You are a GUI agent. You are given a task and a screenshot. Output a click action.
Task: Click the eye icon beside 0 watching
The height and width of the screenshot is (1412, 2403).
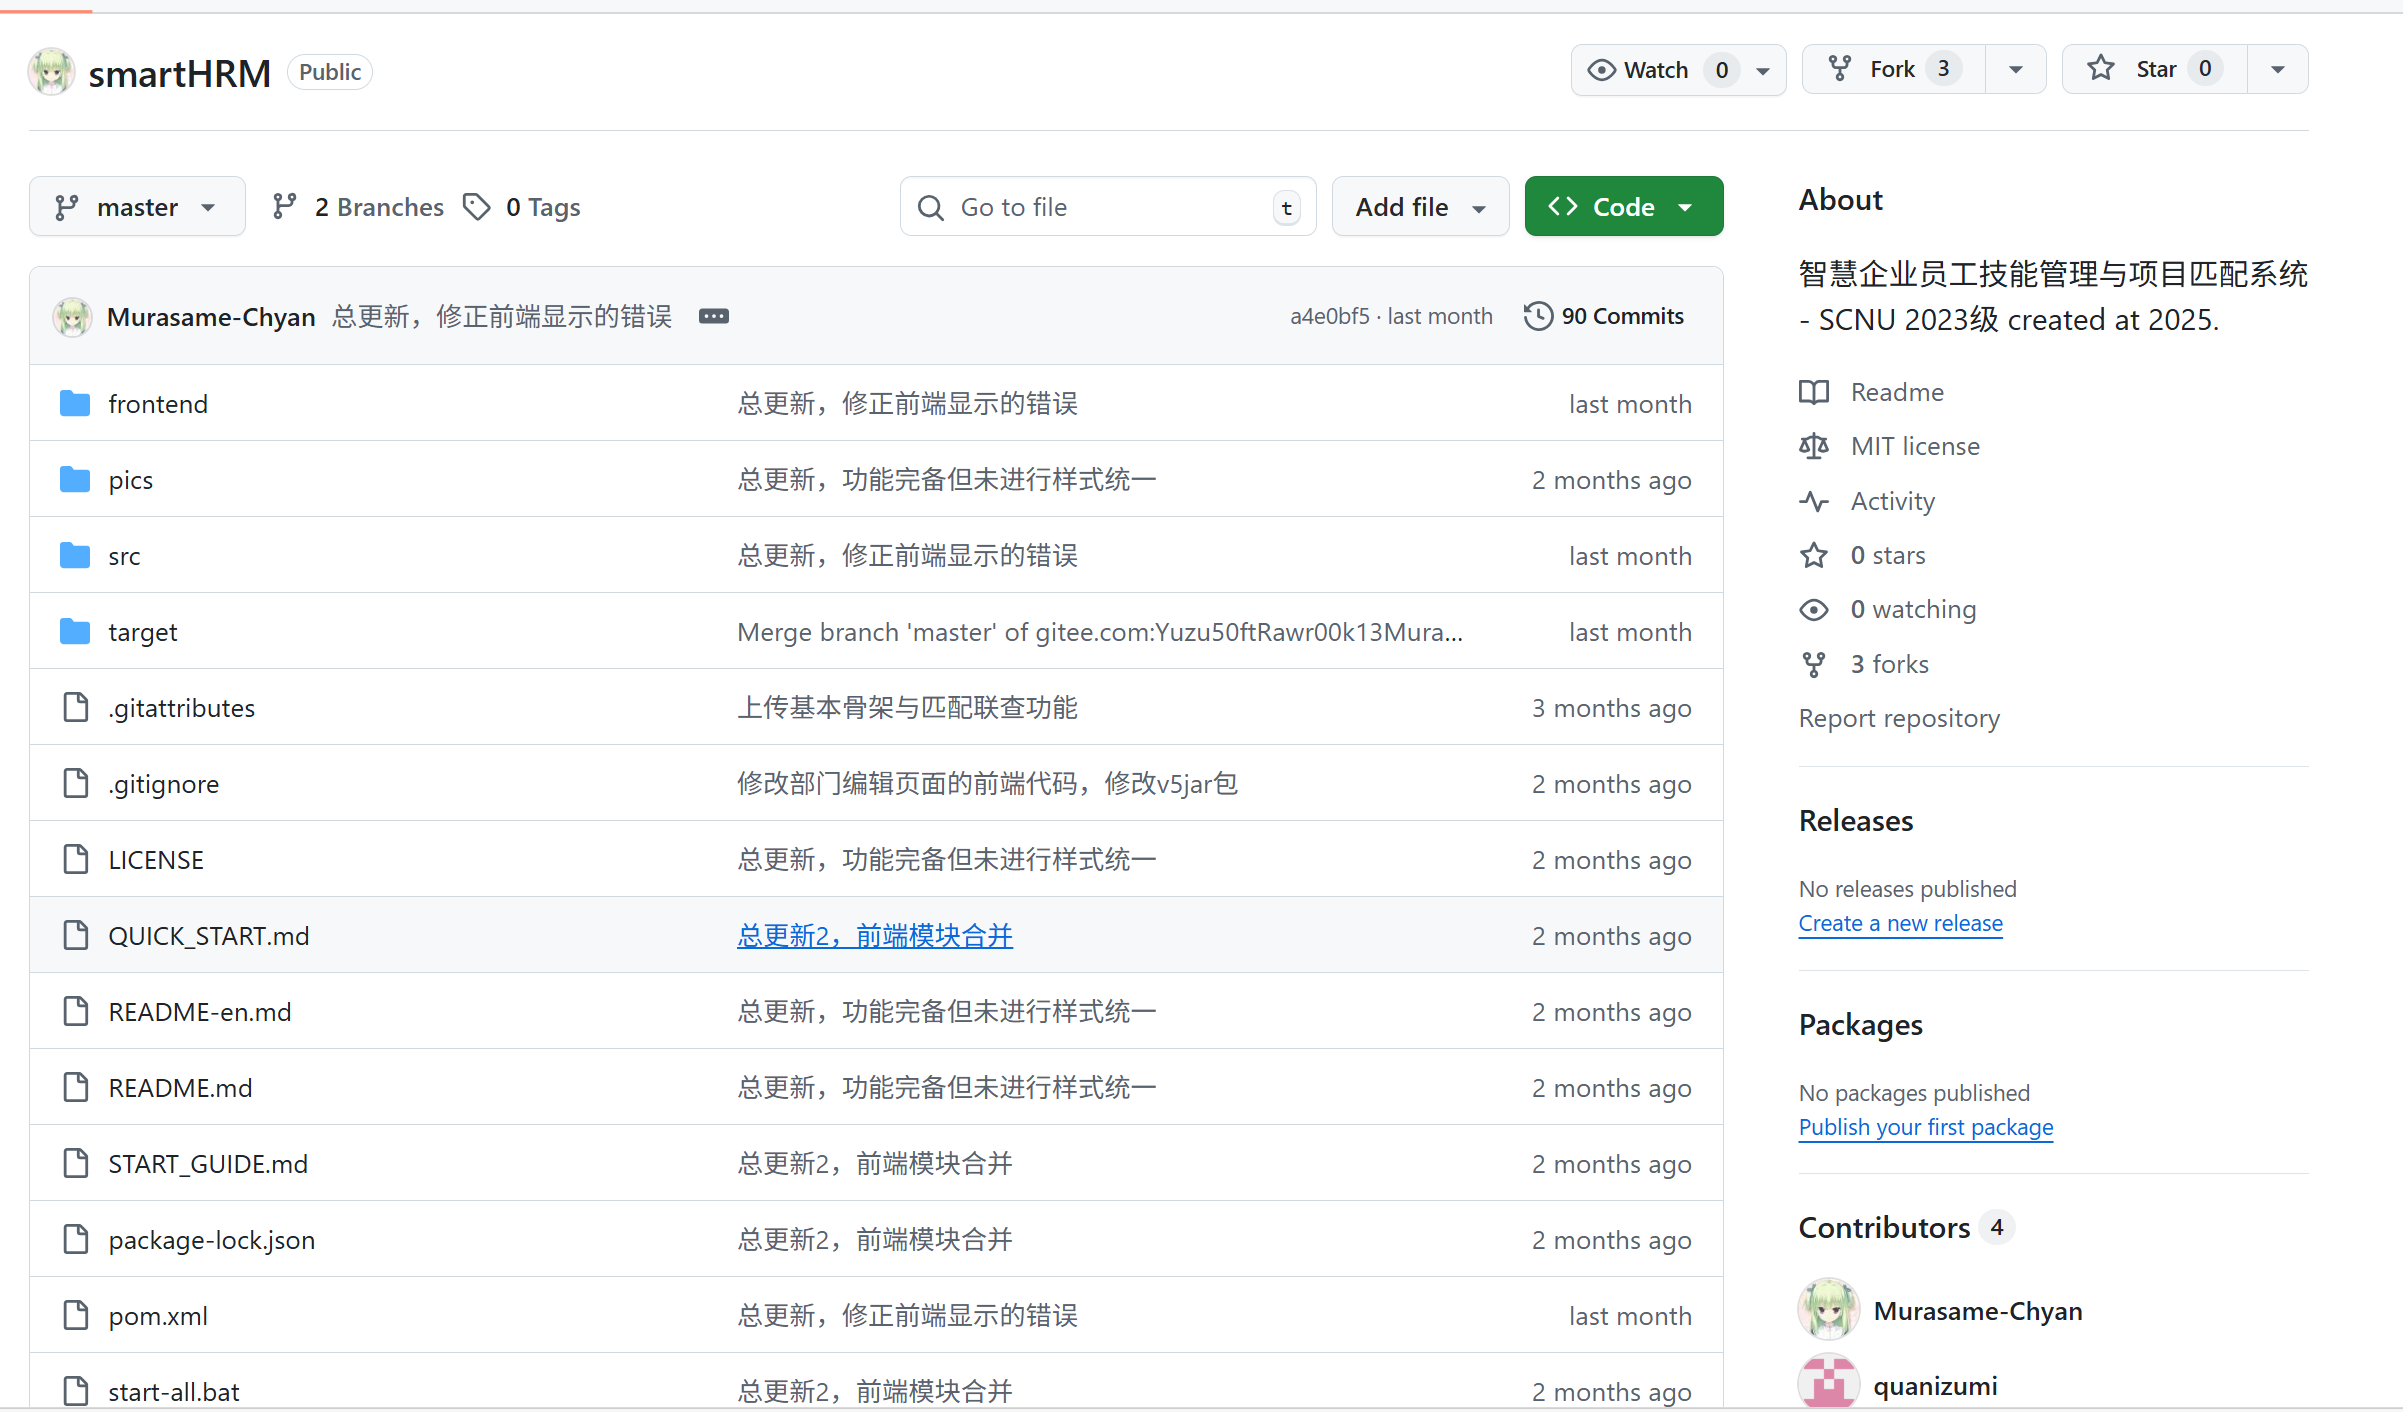pos(1814,610)
